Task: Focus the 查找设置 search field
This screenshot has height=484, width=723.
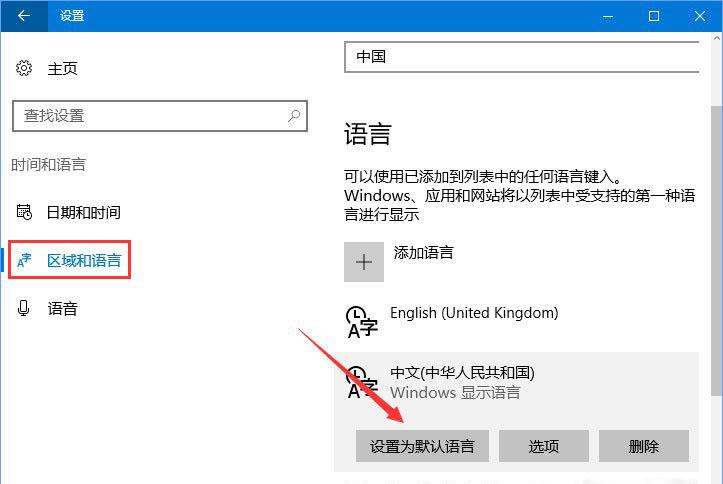Action: [x=160, y=116]
